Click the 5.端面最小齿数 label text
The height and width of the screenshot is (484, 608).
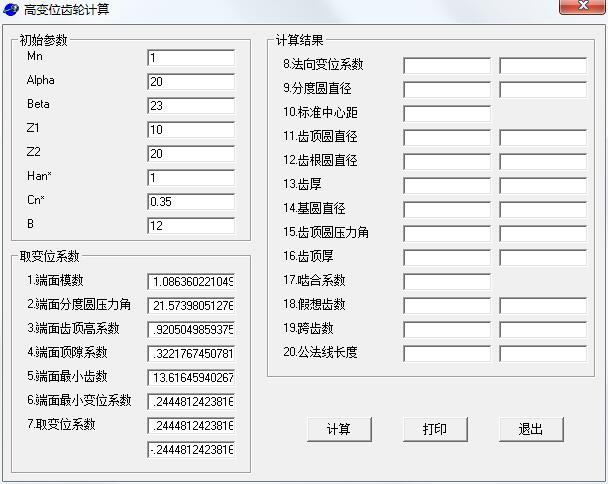pos(67,376)
